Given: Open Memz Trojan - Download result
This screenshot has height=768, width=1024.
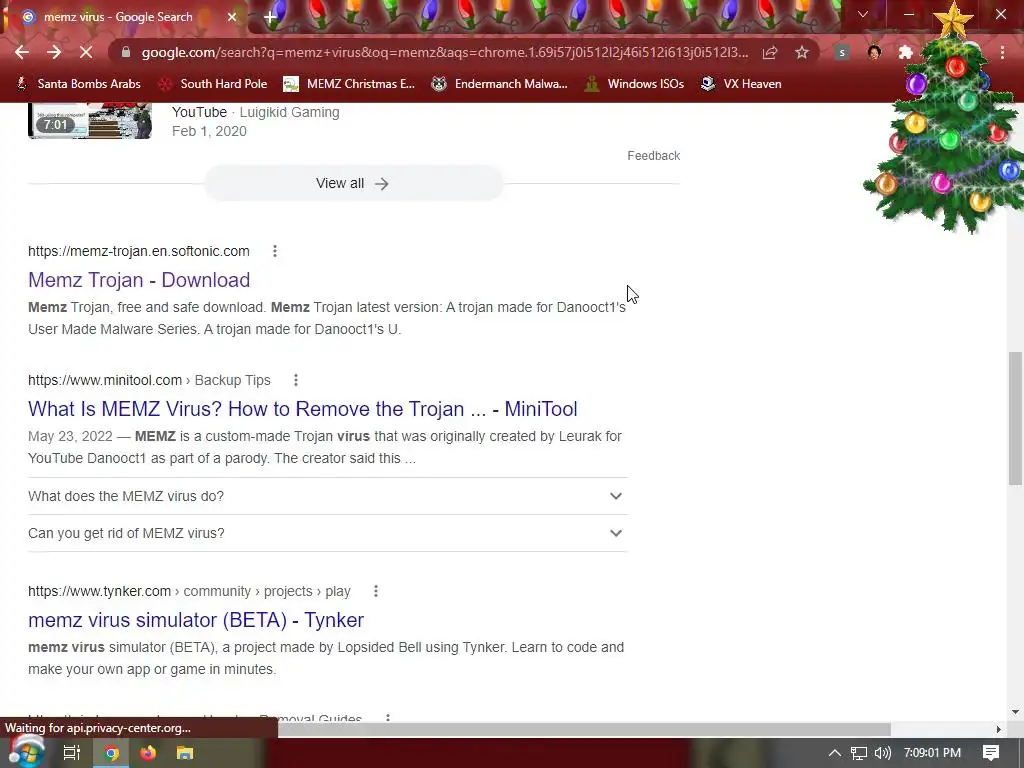Looking at the screenshot, I should tap(139, 280).
